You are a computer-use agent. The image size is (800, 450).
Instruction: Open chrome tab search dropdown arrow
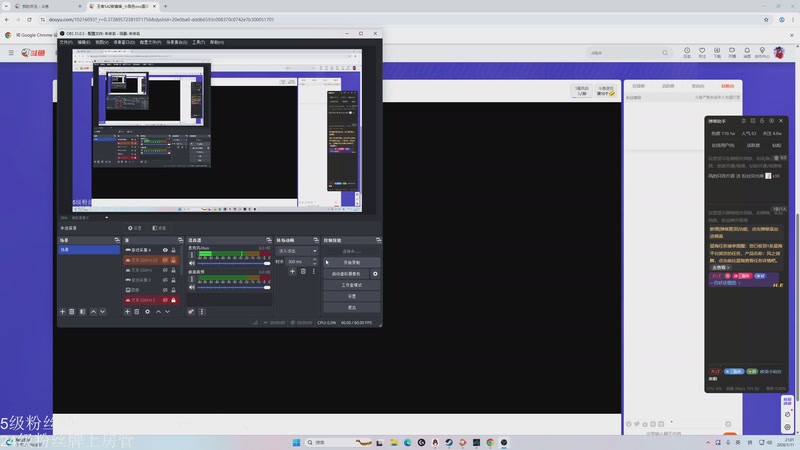(6, 6)
